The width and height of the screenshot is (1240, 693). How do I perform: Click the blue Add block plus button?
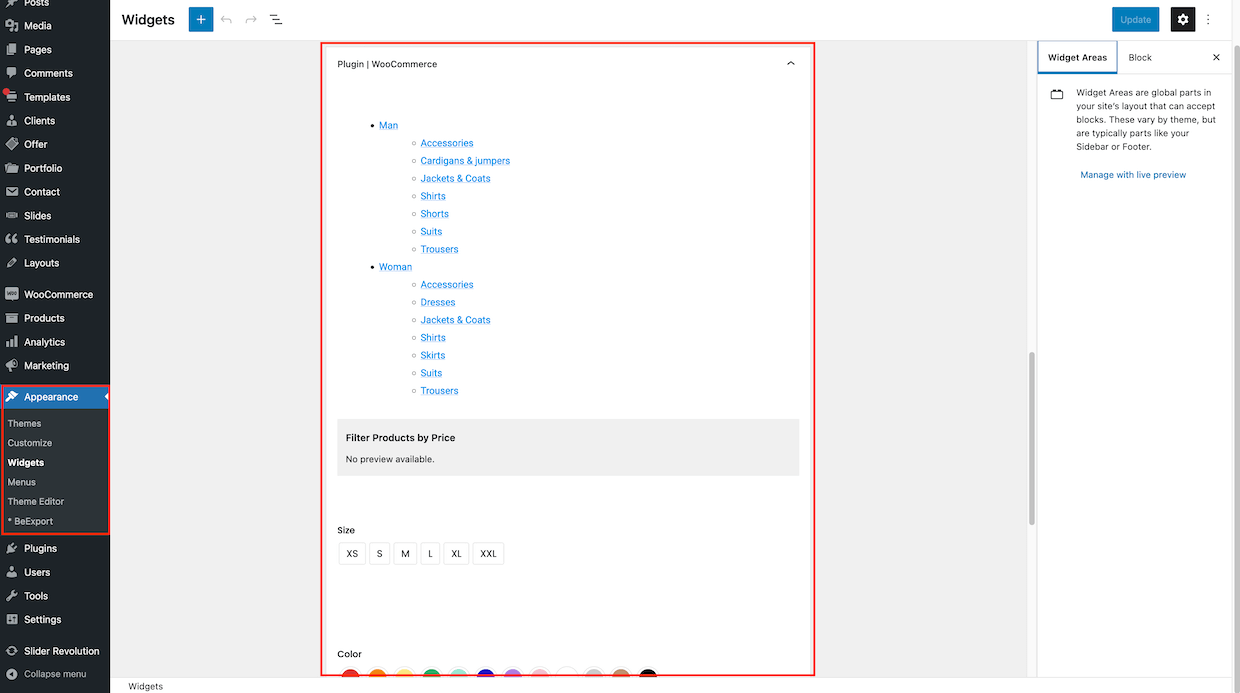(201, 19)
